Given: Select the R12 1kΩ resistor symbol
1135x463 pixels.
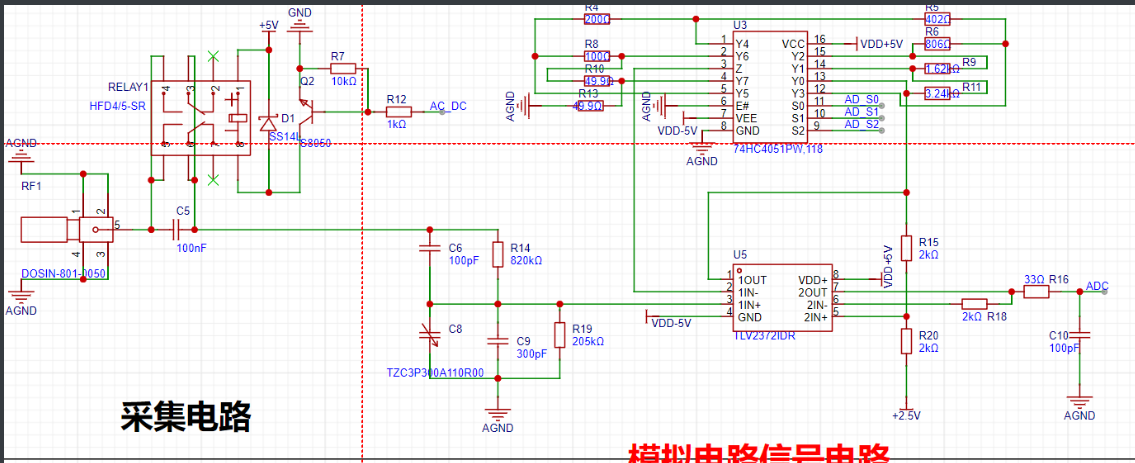Looking at the screenshot, I should pyautogui.click(x=398, y=112).
